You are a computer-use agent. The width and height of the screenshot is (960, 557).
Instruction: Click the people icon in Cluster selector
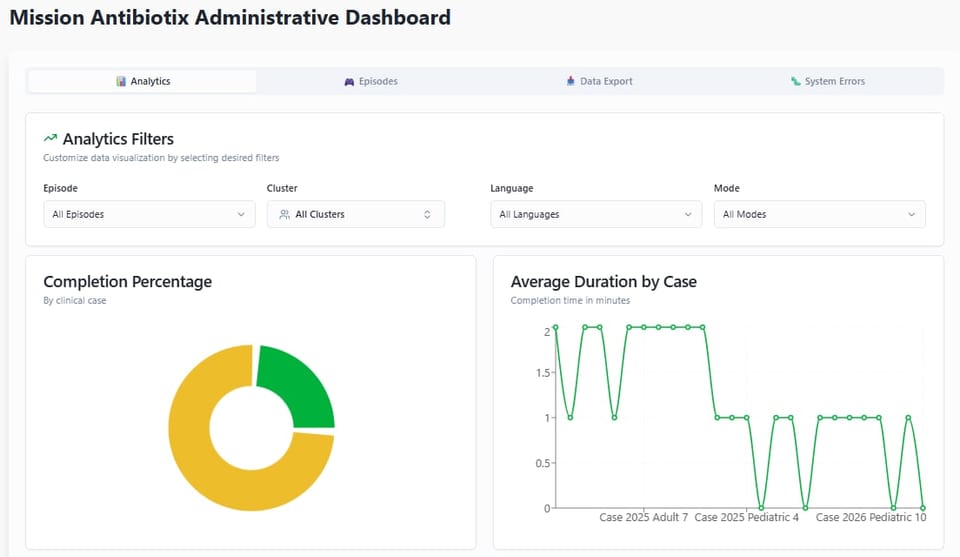[x=285, y=214]
